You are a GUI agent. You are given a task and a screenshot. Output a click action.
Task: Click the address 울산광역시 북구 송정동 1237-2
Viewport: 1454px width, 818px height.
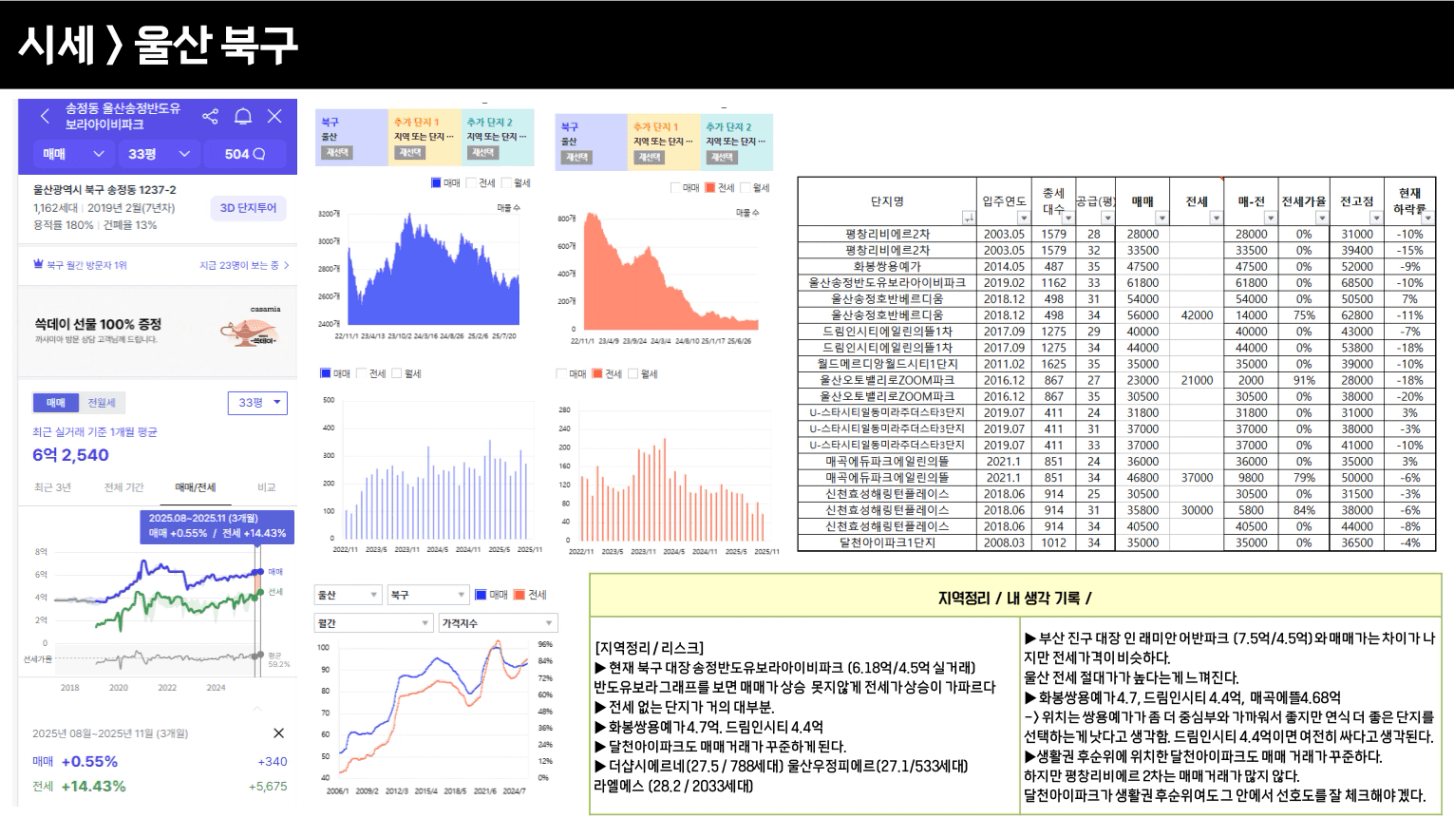104,190
